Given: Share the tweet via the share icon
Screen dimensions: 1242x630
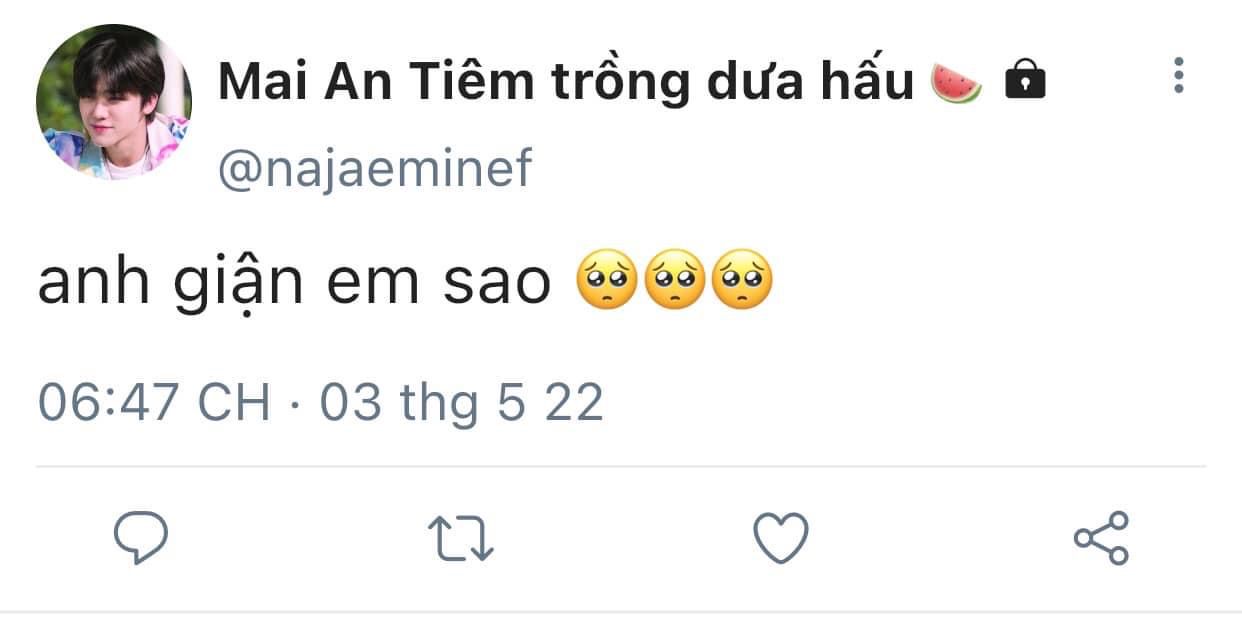Looking at the screenshot, I should click(x=1101, y=538).
